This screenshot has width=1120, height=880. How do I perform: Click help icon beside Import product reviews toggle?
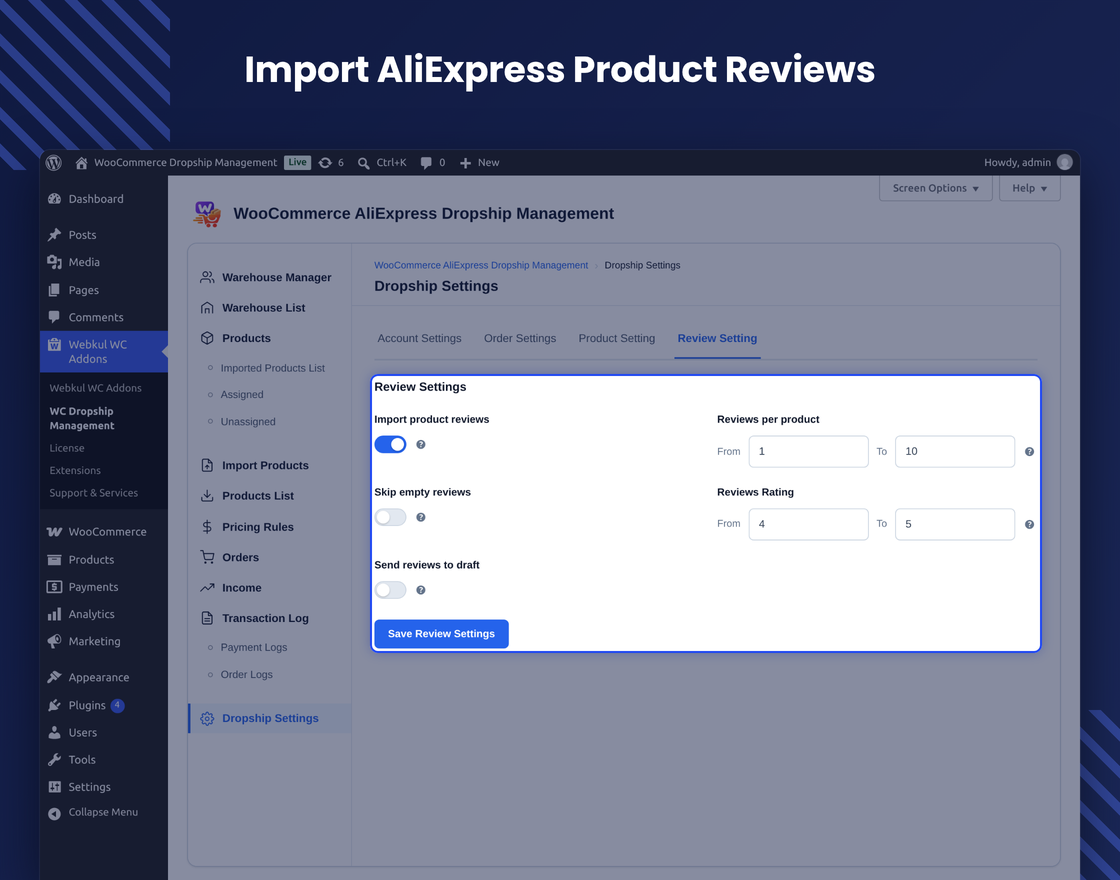421,444
